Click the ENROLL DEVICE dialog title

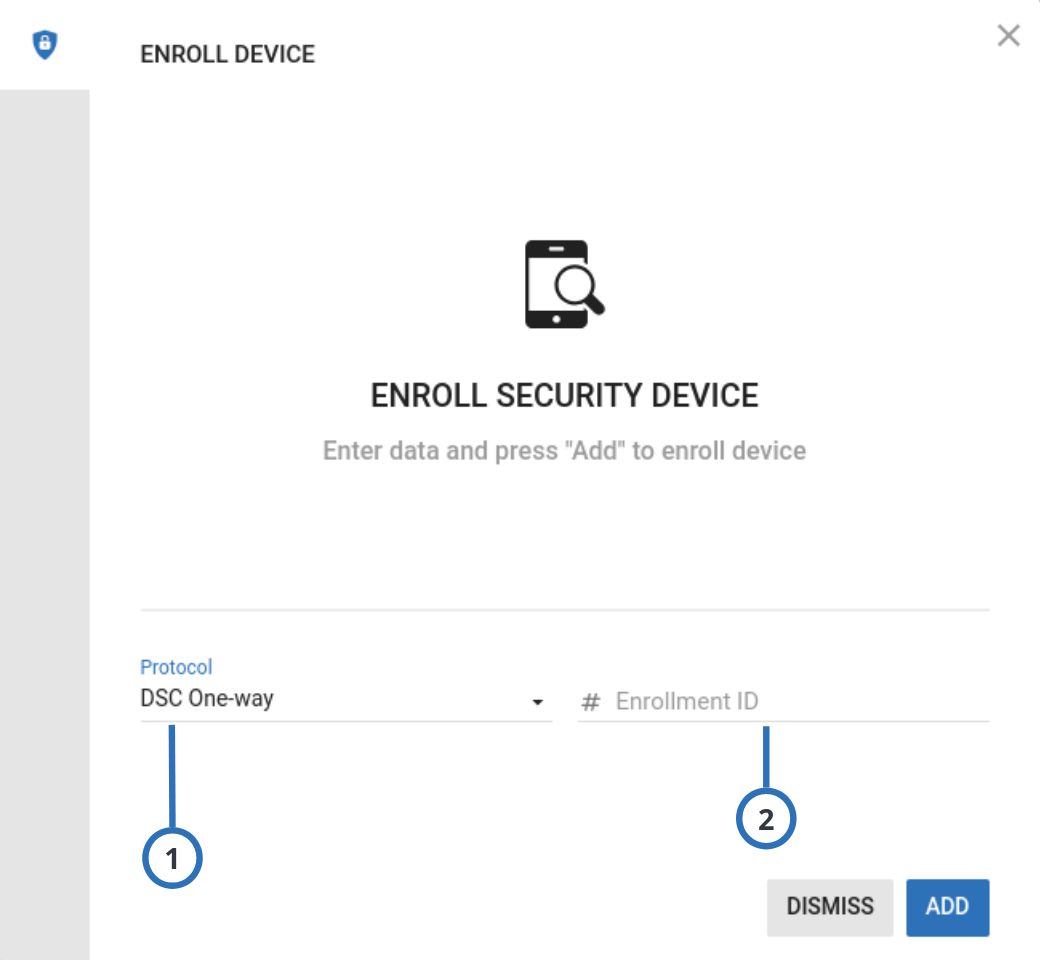click(228, 54)
